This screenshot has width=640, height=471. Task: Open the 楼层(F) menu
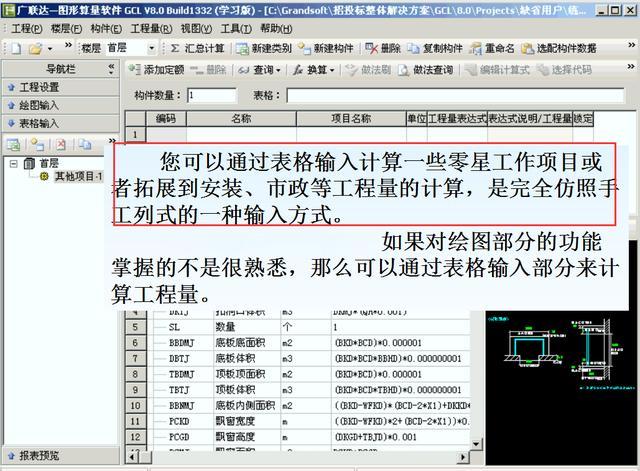[67, 29]
